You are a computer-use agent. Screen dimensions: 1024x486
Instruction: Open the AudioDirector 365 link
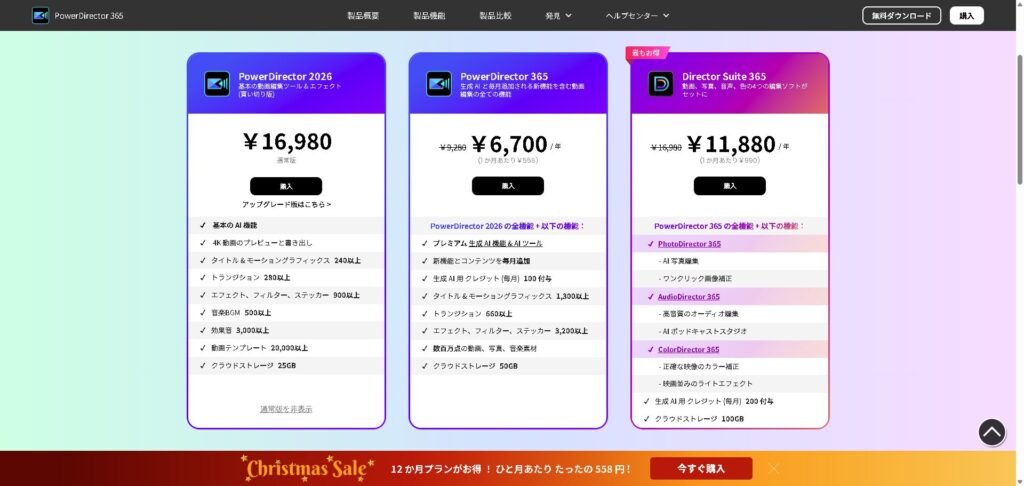[688, 297]
